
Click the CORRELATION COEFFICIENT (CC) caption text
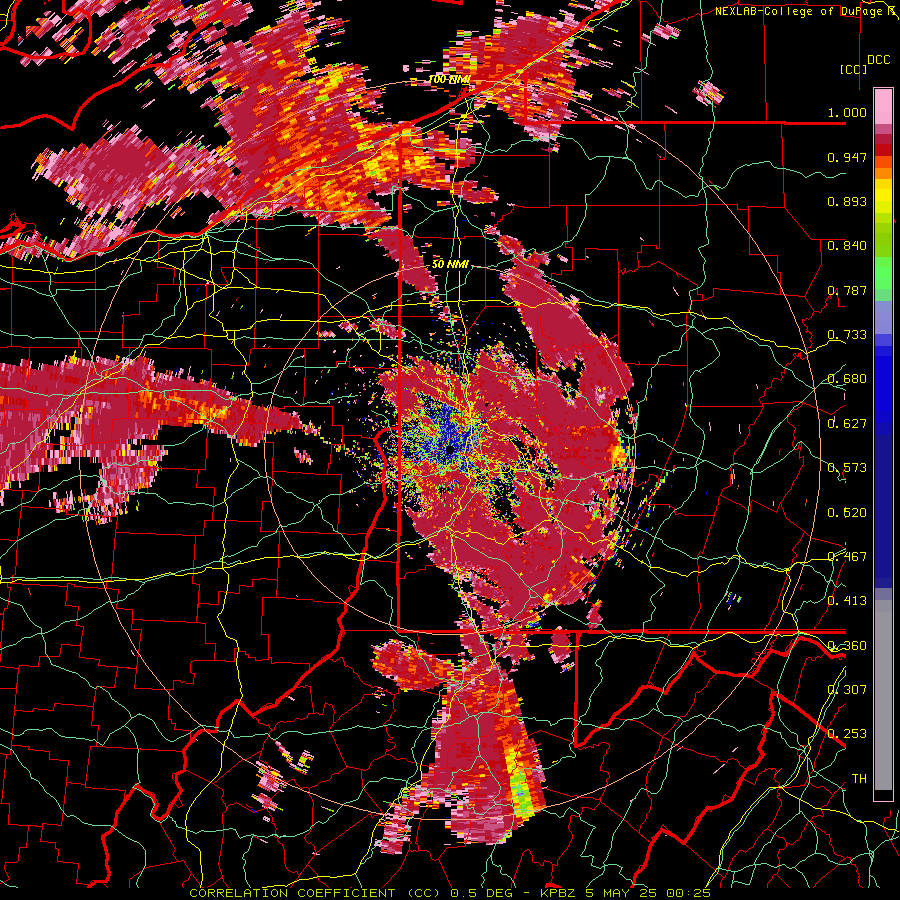point(315,893)
